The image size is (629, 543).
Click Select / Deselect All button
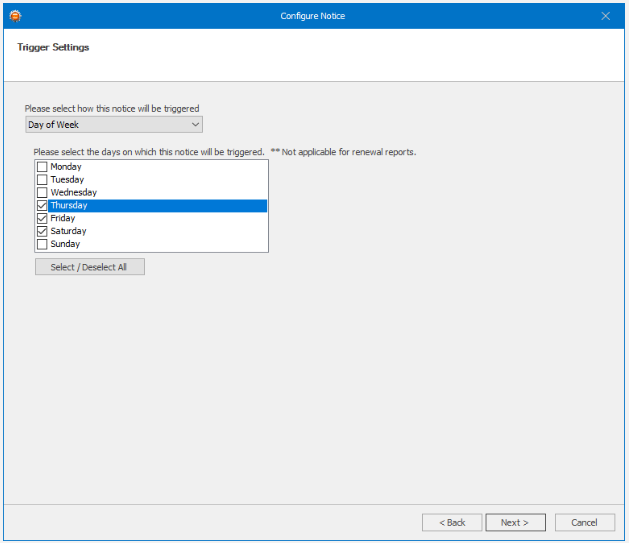click(x=90, y=267)
